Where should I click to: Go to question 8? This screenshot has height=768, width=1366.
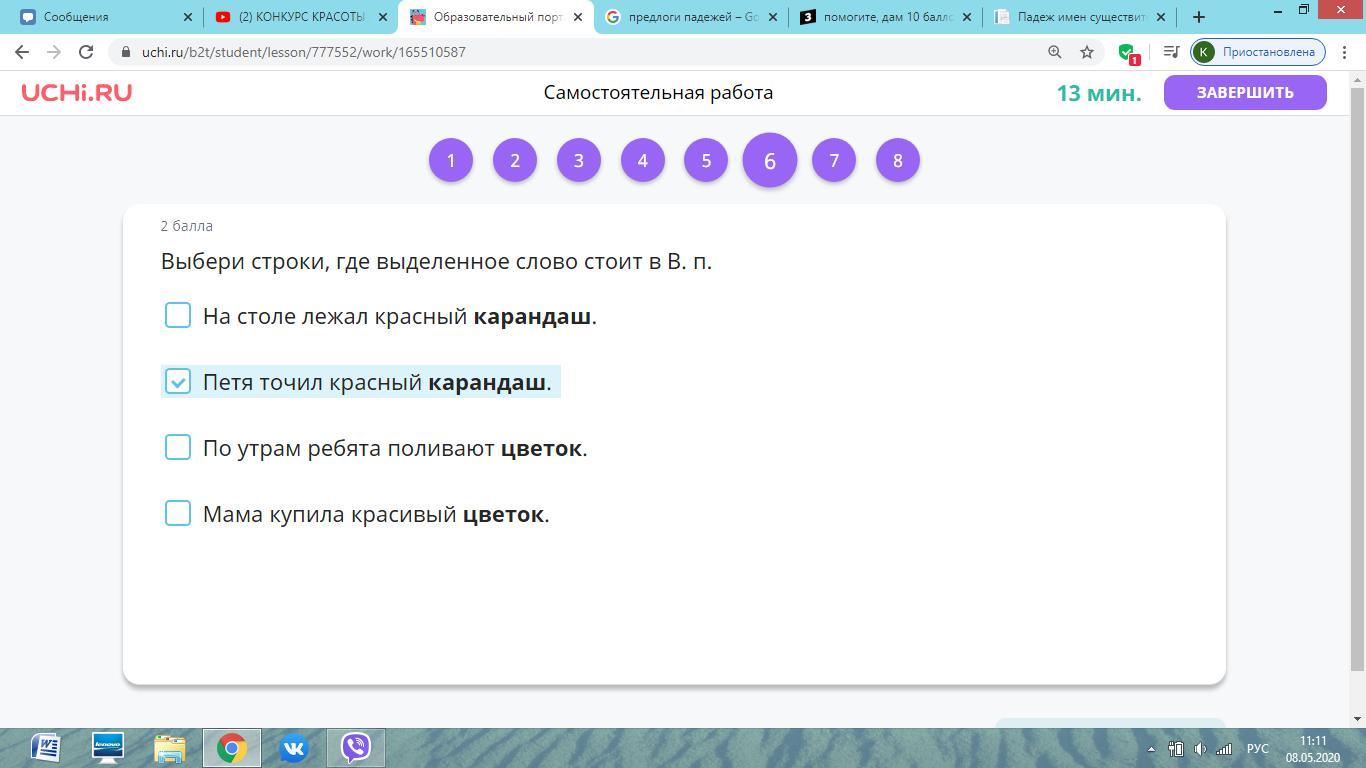898,160
